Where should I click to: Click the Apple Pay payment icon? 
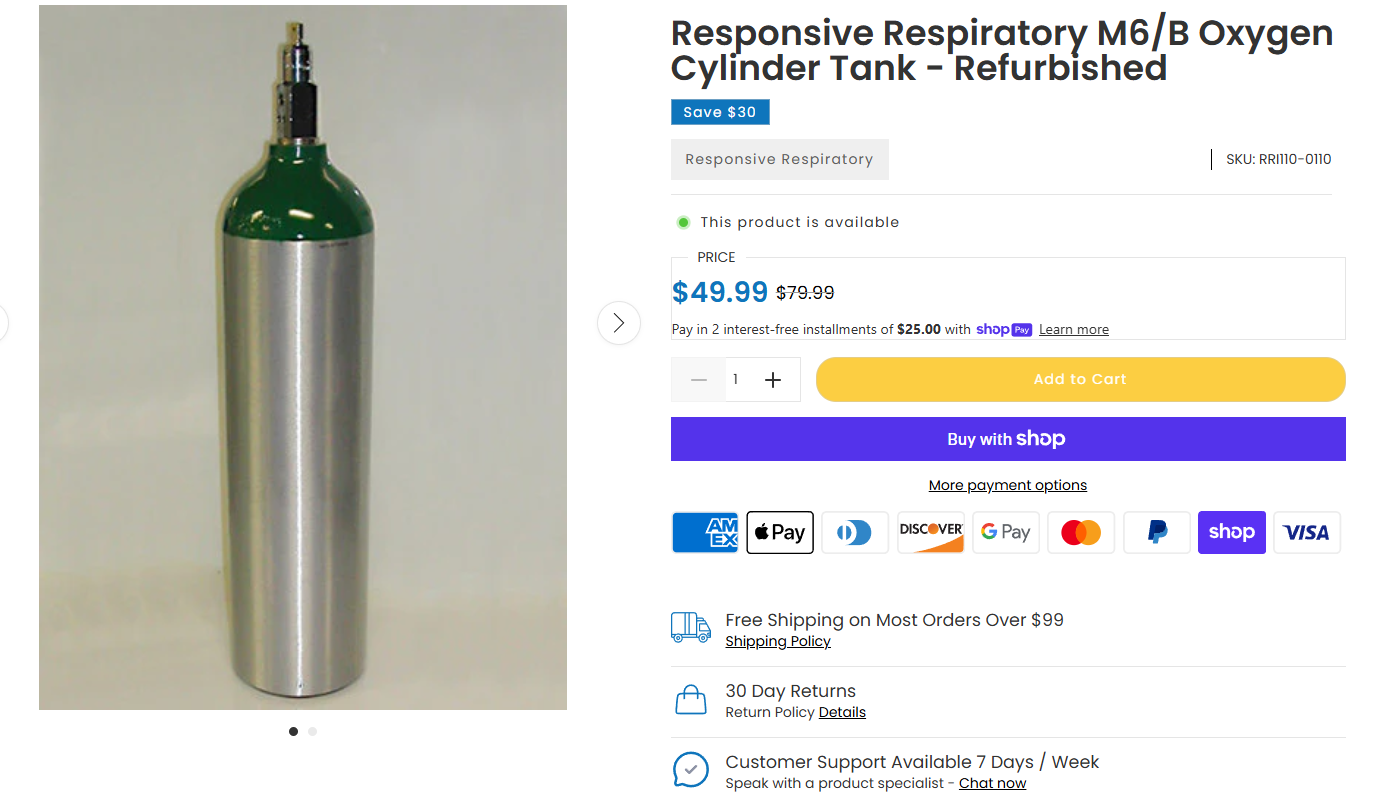coord(780,532)
